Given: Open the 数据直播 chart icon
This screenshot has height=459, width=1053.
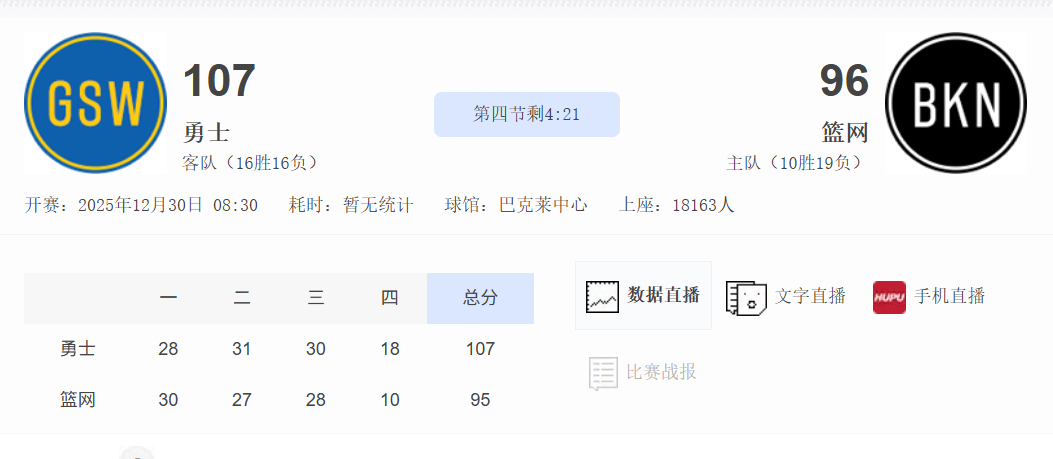Looking at the screenshot, I should [x=602, y=296].
